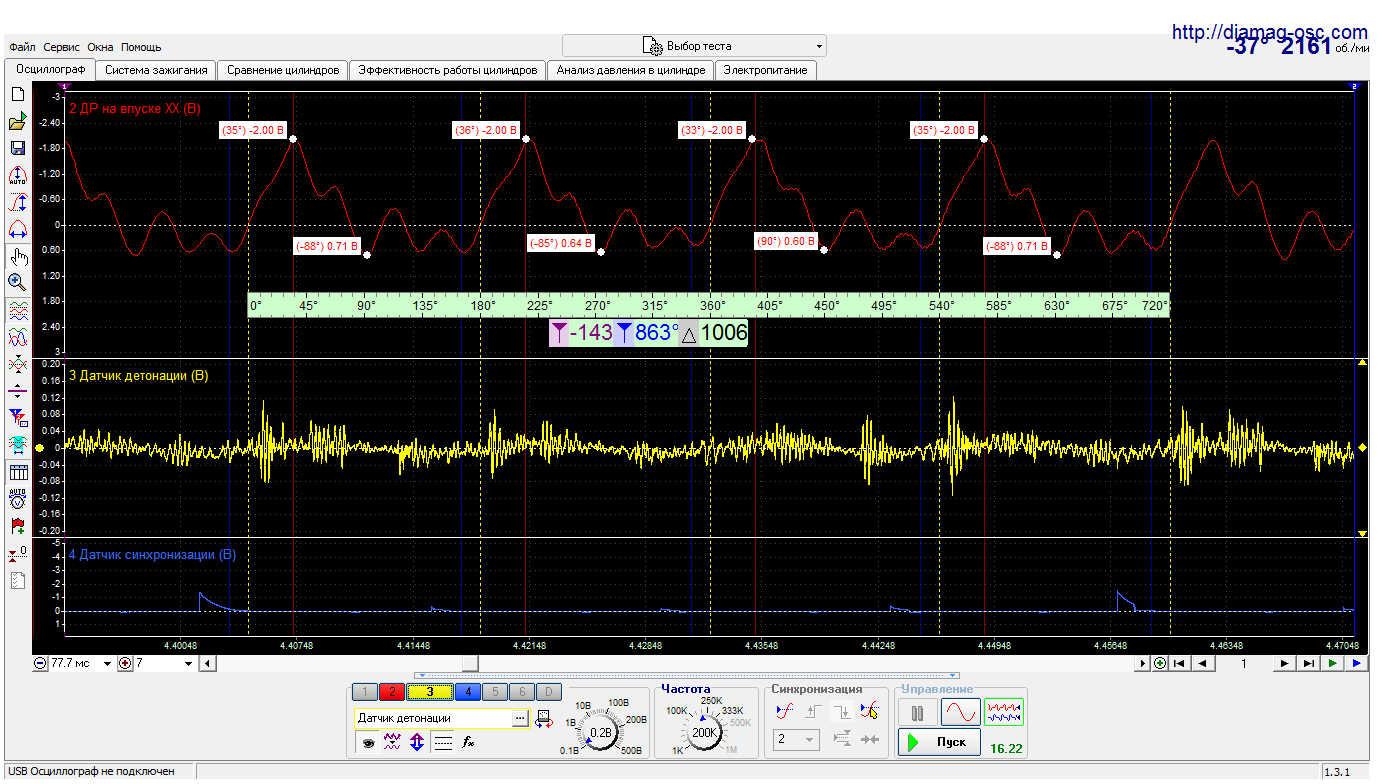Image resolution: width=1382 pixels, height=784 pixels.
Task: Click the cyan sensor icon
Action: (17, 443)
